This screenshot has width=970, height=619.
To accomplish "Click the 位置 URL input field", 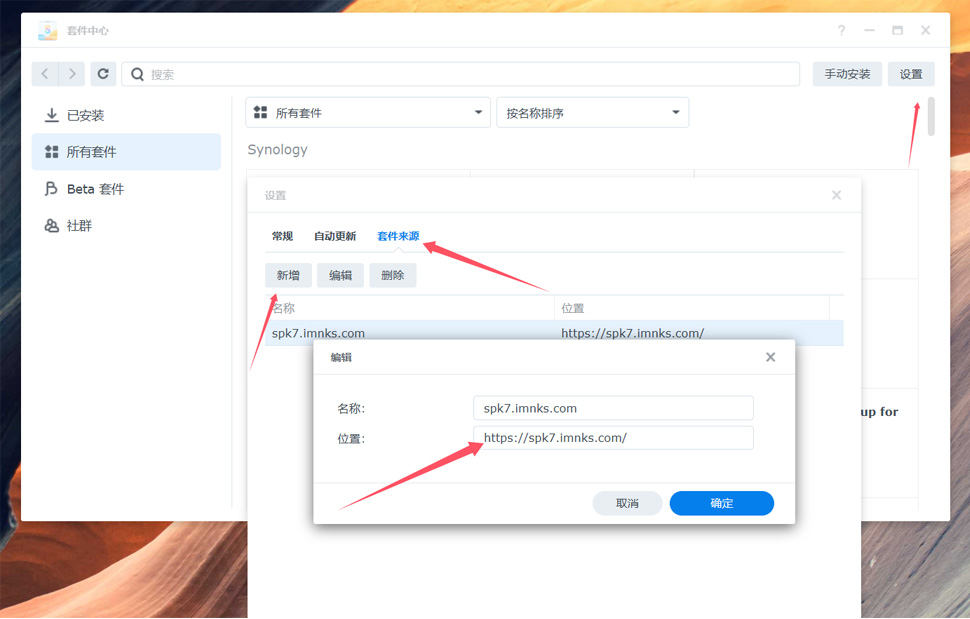I will (x=612, y=438).
